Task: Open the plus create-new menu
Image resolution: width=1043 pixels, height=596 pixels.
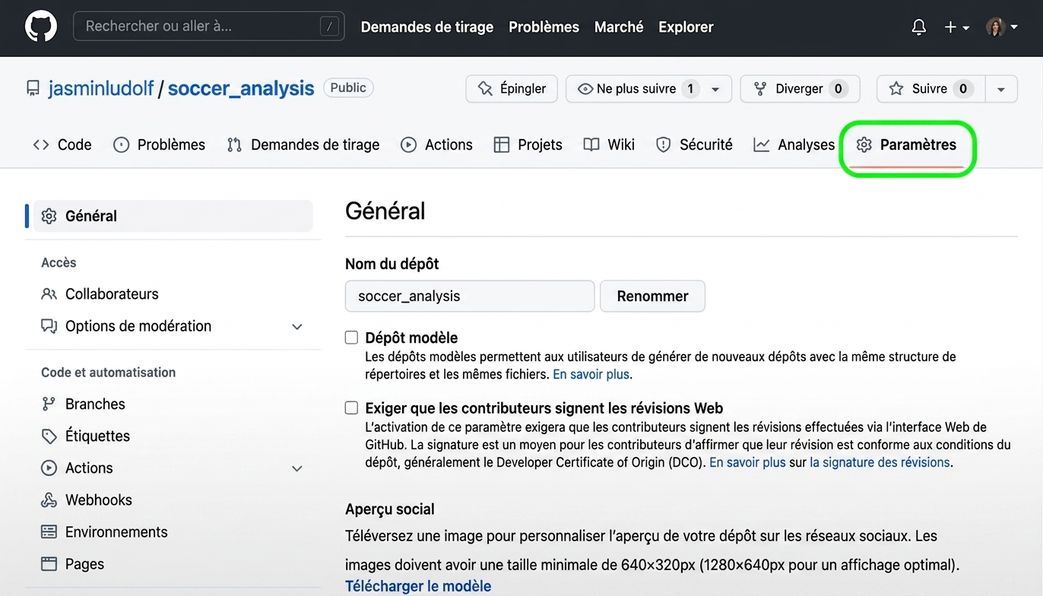Action: click(x=957, y=27)
